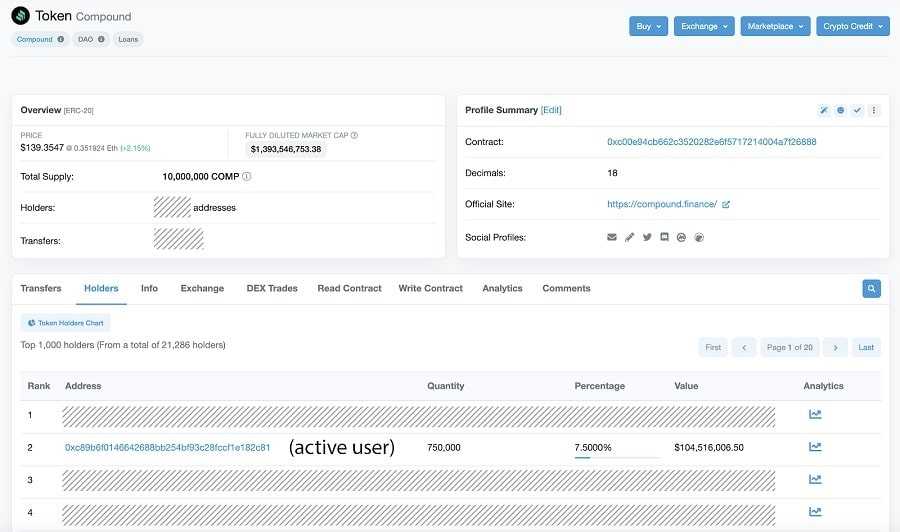Click the info icon next to Total Supply
This screenshot has height=532, width=900.
[247, 176]
